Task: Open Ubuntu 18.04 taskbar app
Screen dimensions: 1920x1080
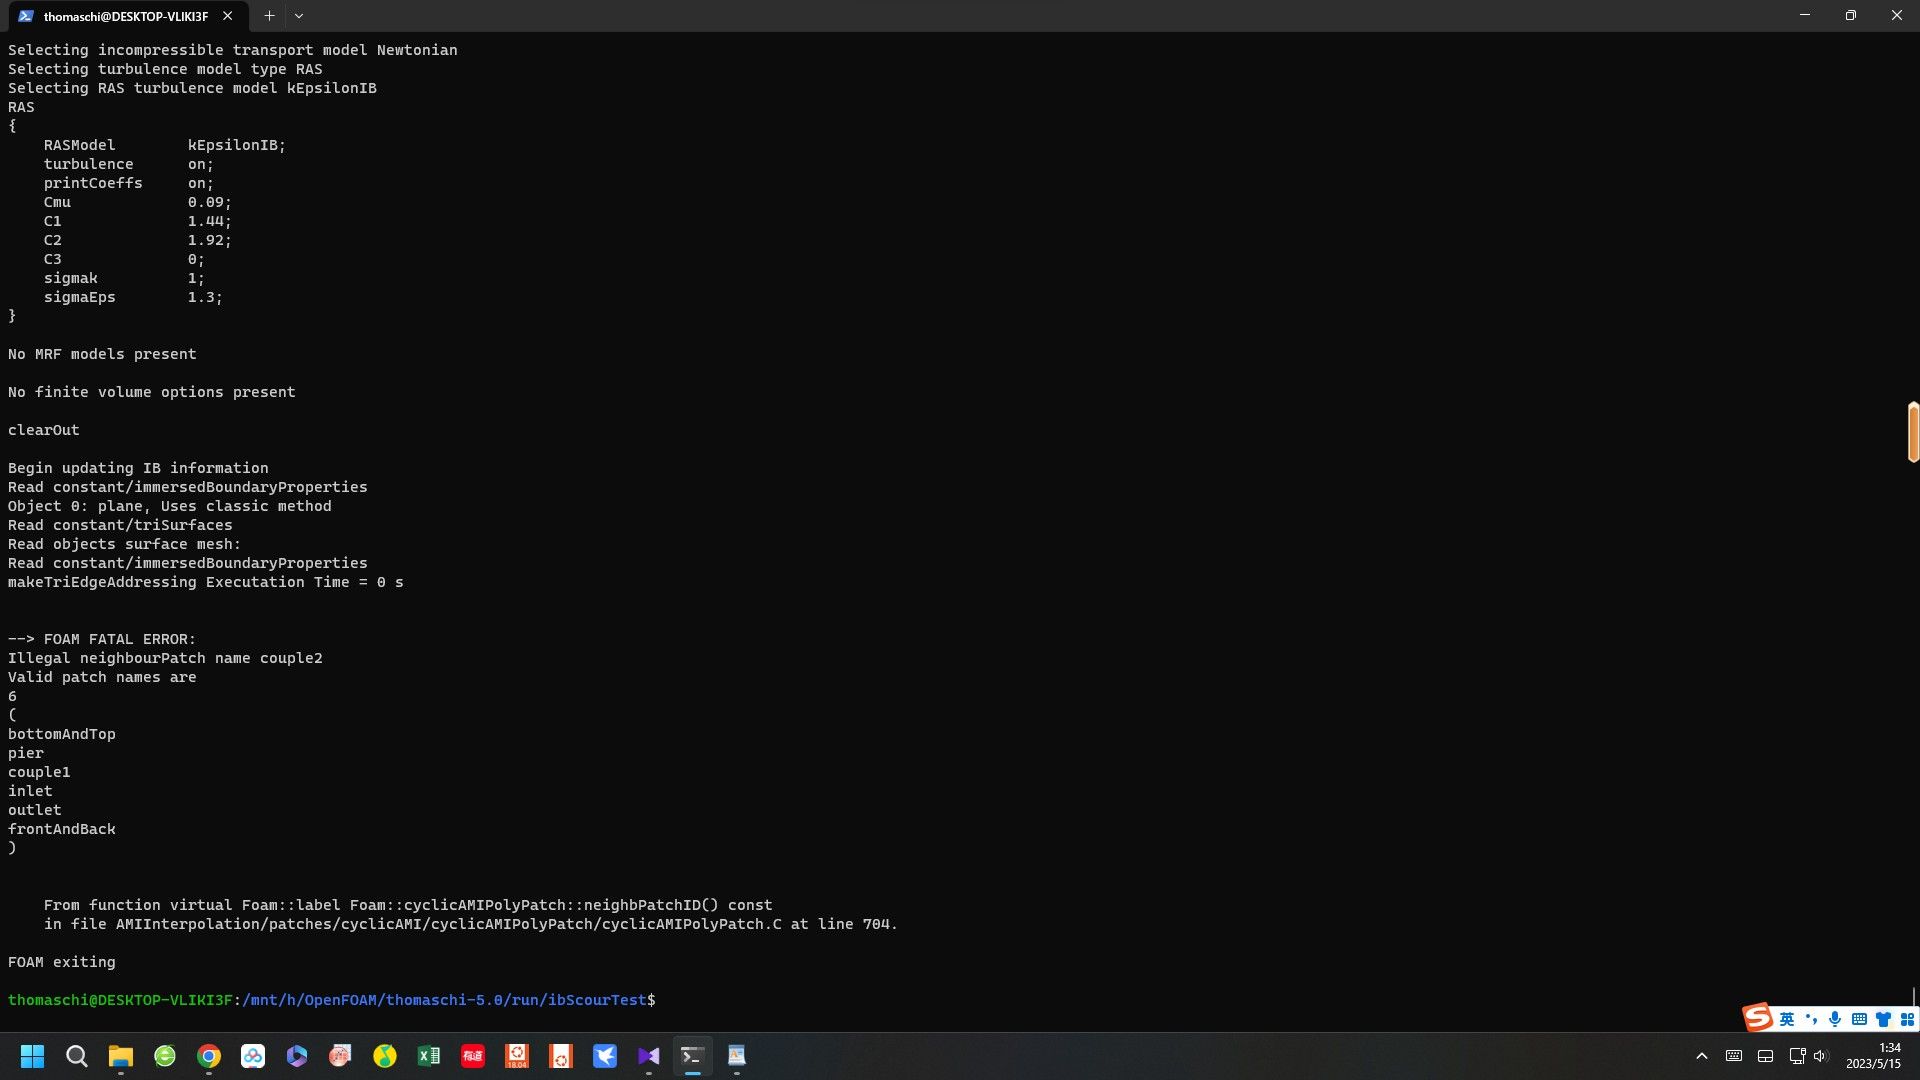Action: tap(517, 1056)
